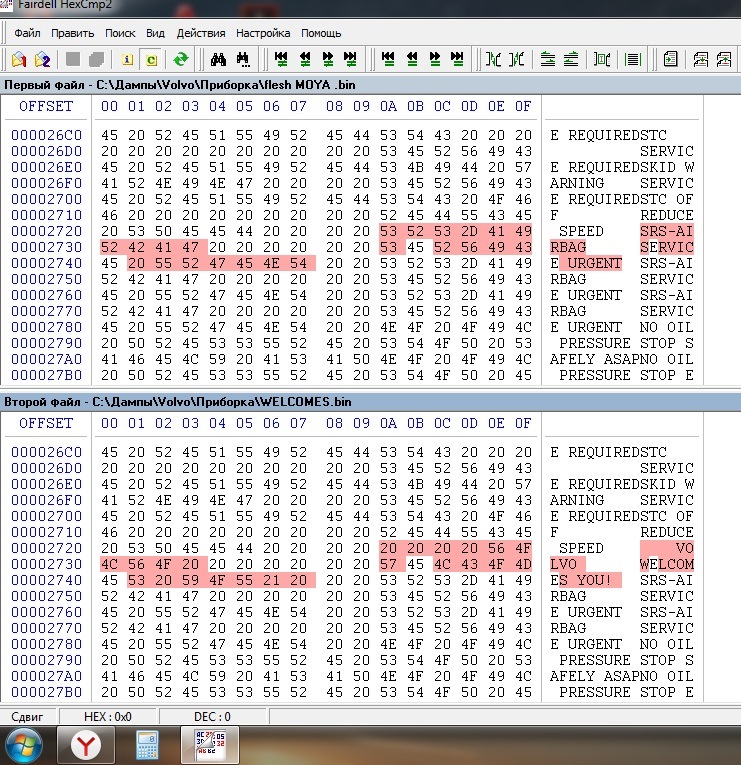741x765 pixels.
Task: Click highlighted byte 2D in first file row 00002720
Action: point(469,231)
